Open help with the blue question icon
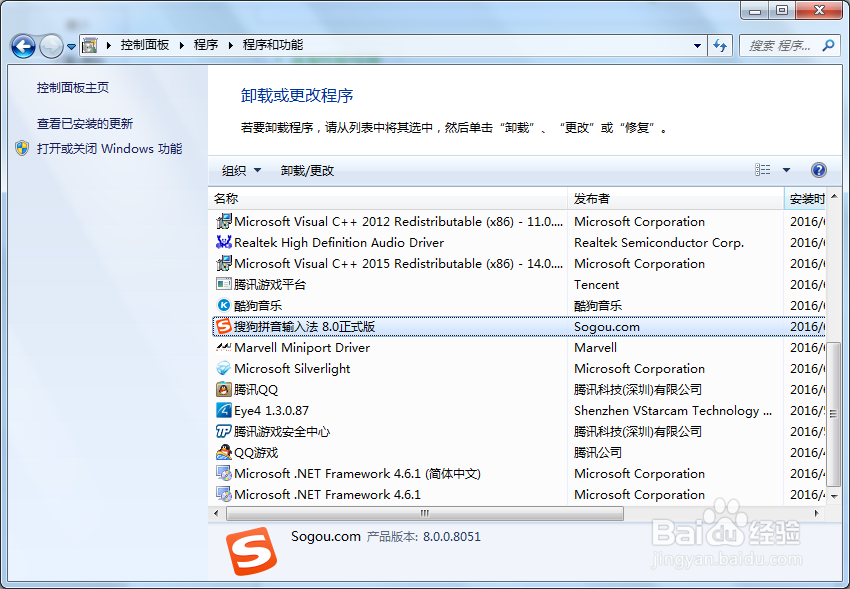Image resolution: width=850 pixels, height=589 pixels. click(x=819, y=170)
